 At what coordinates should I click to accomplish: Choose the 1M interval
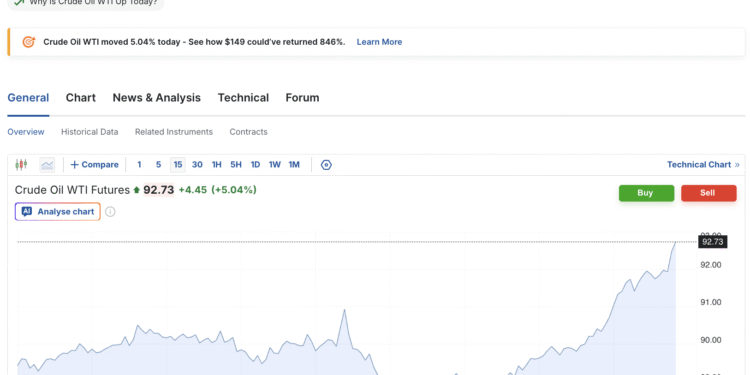(x=294, y=165)
